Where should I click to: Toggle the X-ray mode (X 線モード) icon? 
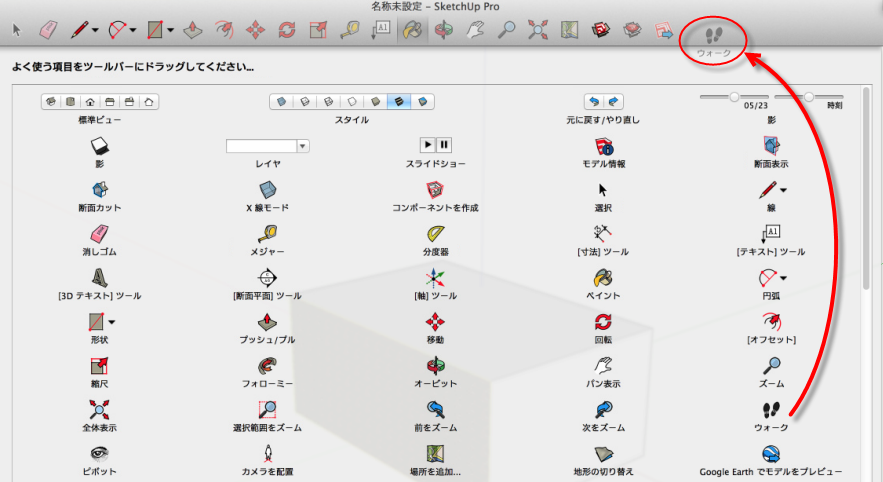pos(267,190)
